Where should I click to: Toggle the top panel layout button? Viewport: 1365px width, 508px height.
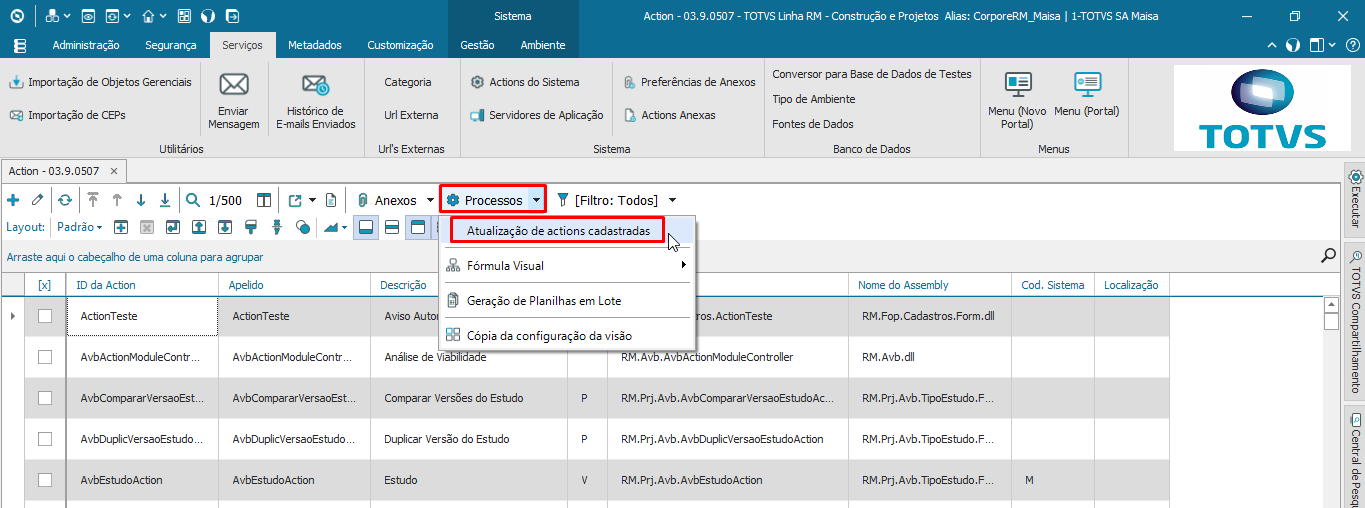[x=418, y=227]
